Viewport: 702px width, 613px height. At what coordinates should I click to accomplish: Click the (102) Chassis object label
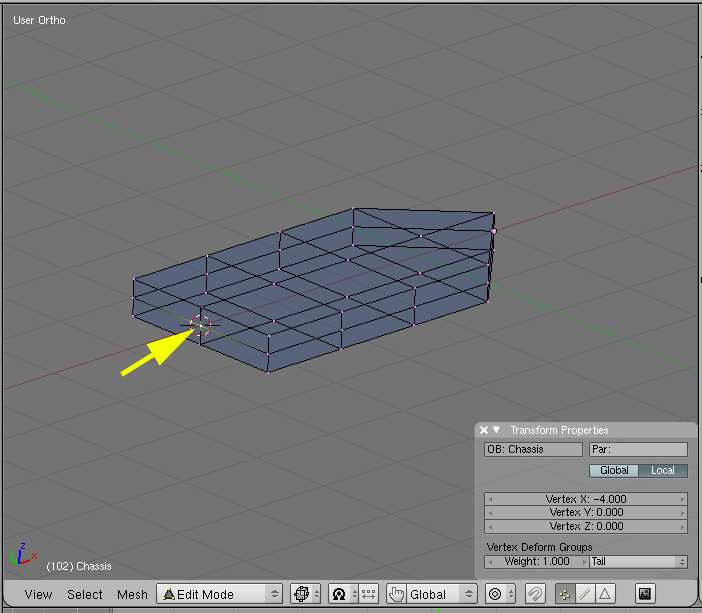[x=79, y=566]
